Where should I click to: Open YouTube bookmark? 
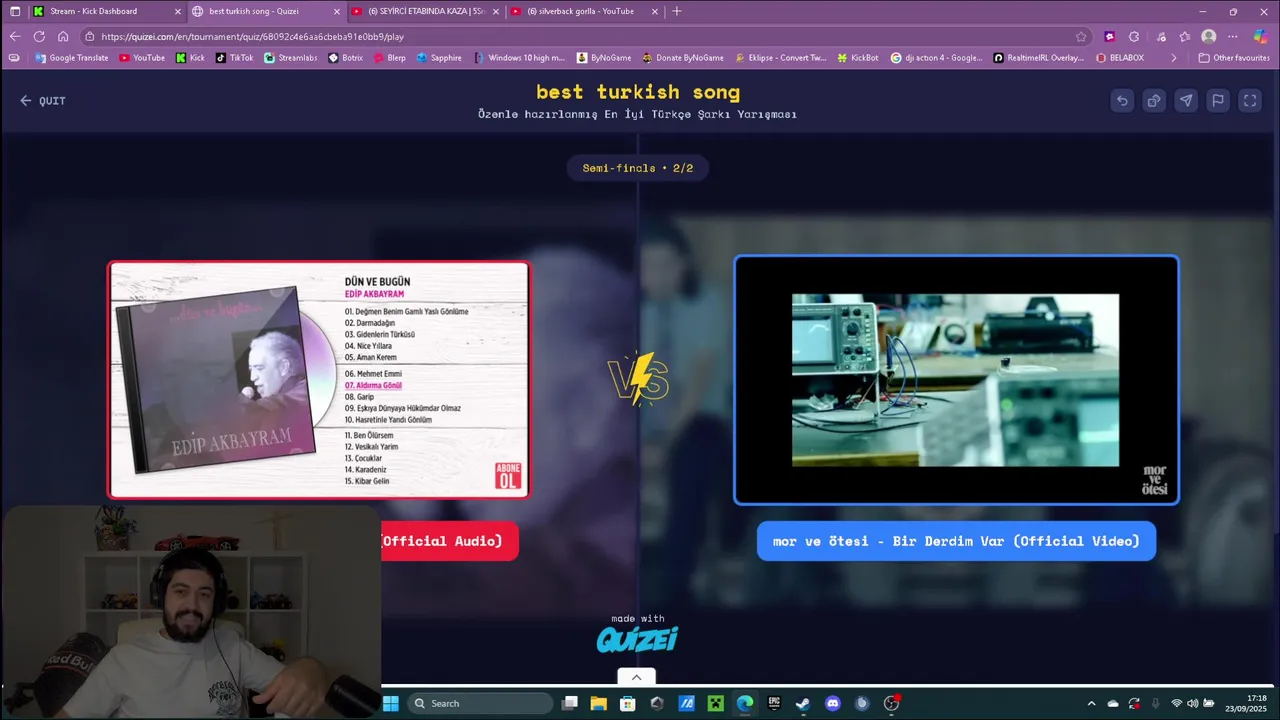pyautogui.click(x=142, y=58)
